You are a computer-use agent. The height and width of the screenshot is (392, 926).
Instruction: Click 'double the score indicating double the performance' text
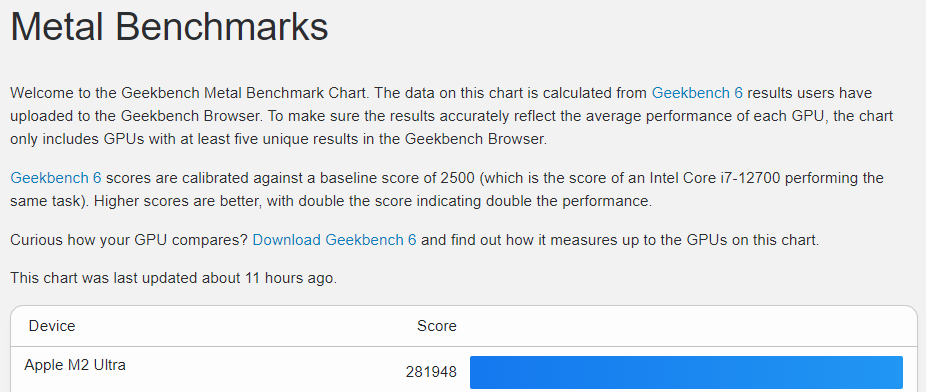(472, 201)
